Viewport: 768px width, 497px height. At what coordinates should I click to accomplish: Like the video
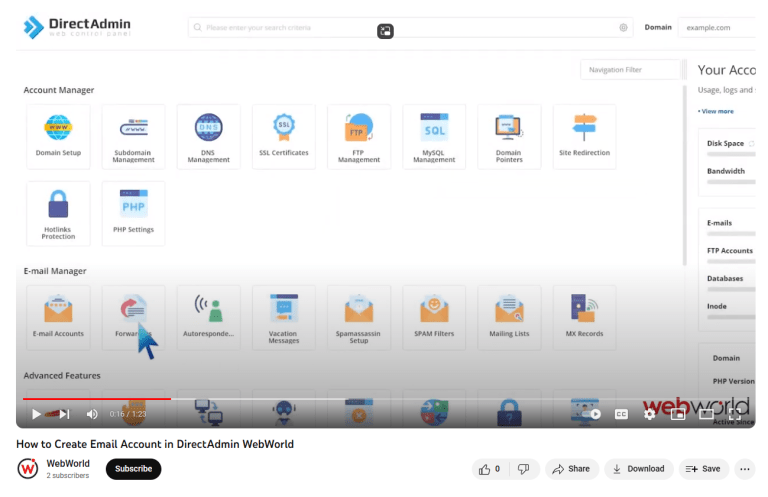pos(490,469)
